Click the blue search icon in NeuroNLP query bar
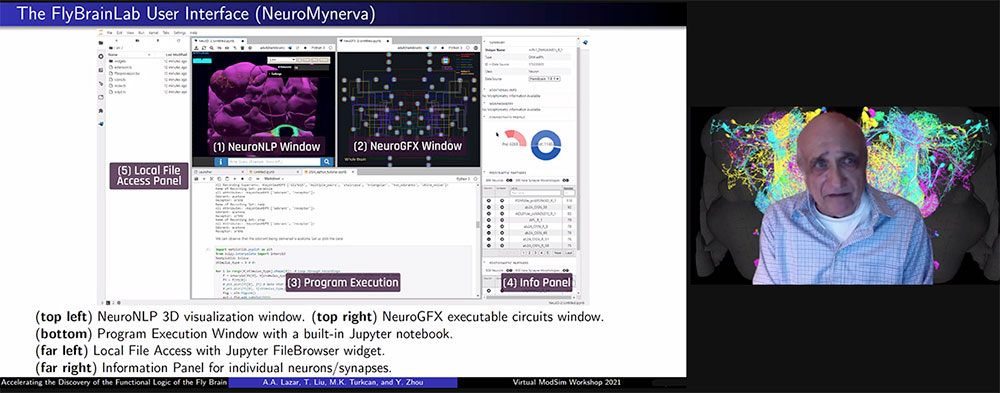Image resolution: width=1000 pixels, height=393 pixels. [x=327, y=162]
